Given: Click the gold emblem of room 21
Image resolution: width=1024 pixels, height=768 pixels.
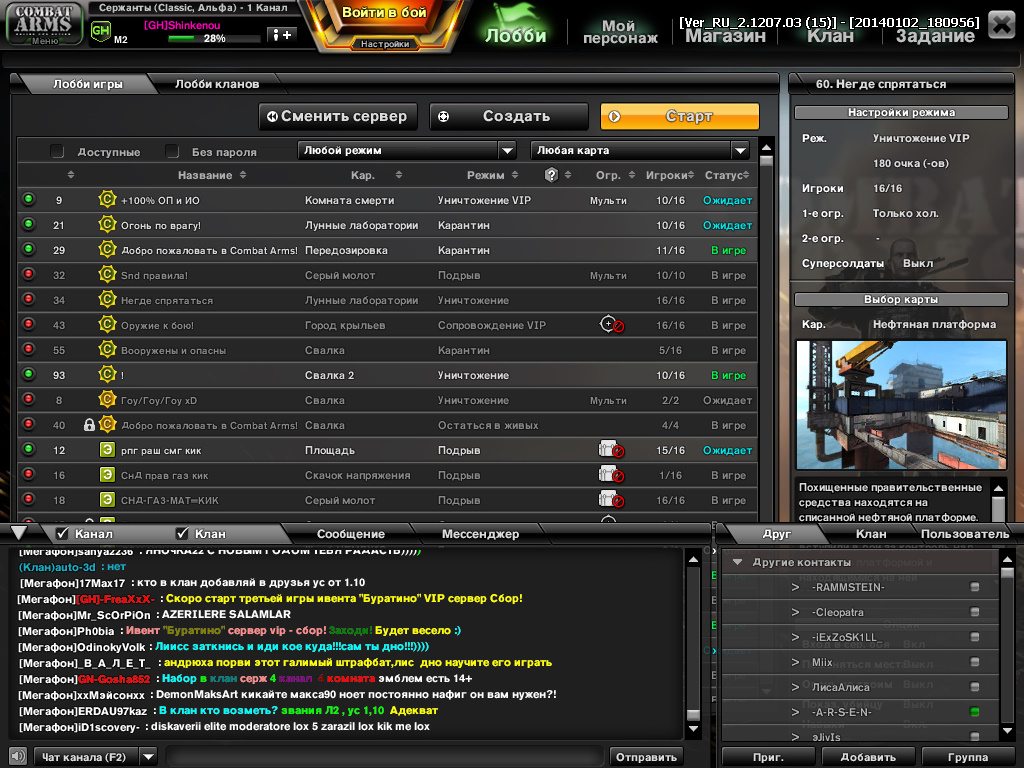Looking at the screenshot, I should pyautogui.click(x=107, y=224).
